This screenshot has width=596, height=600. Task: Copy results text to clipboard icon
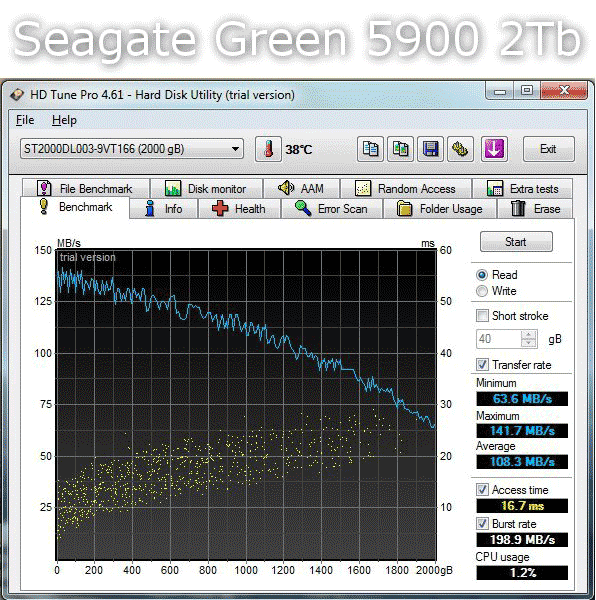pos(370,149)
